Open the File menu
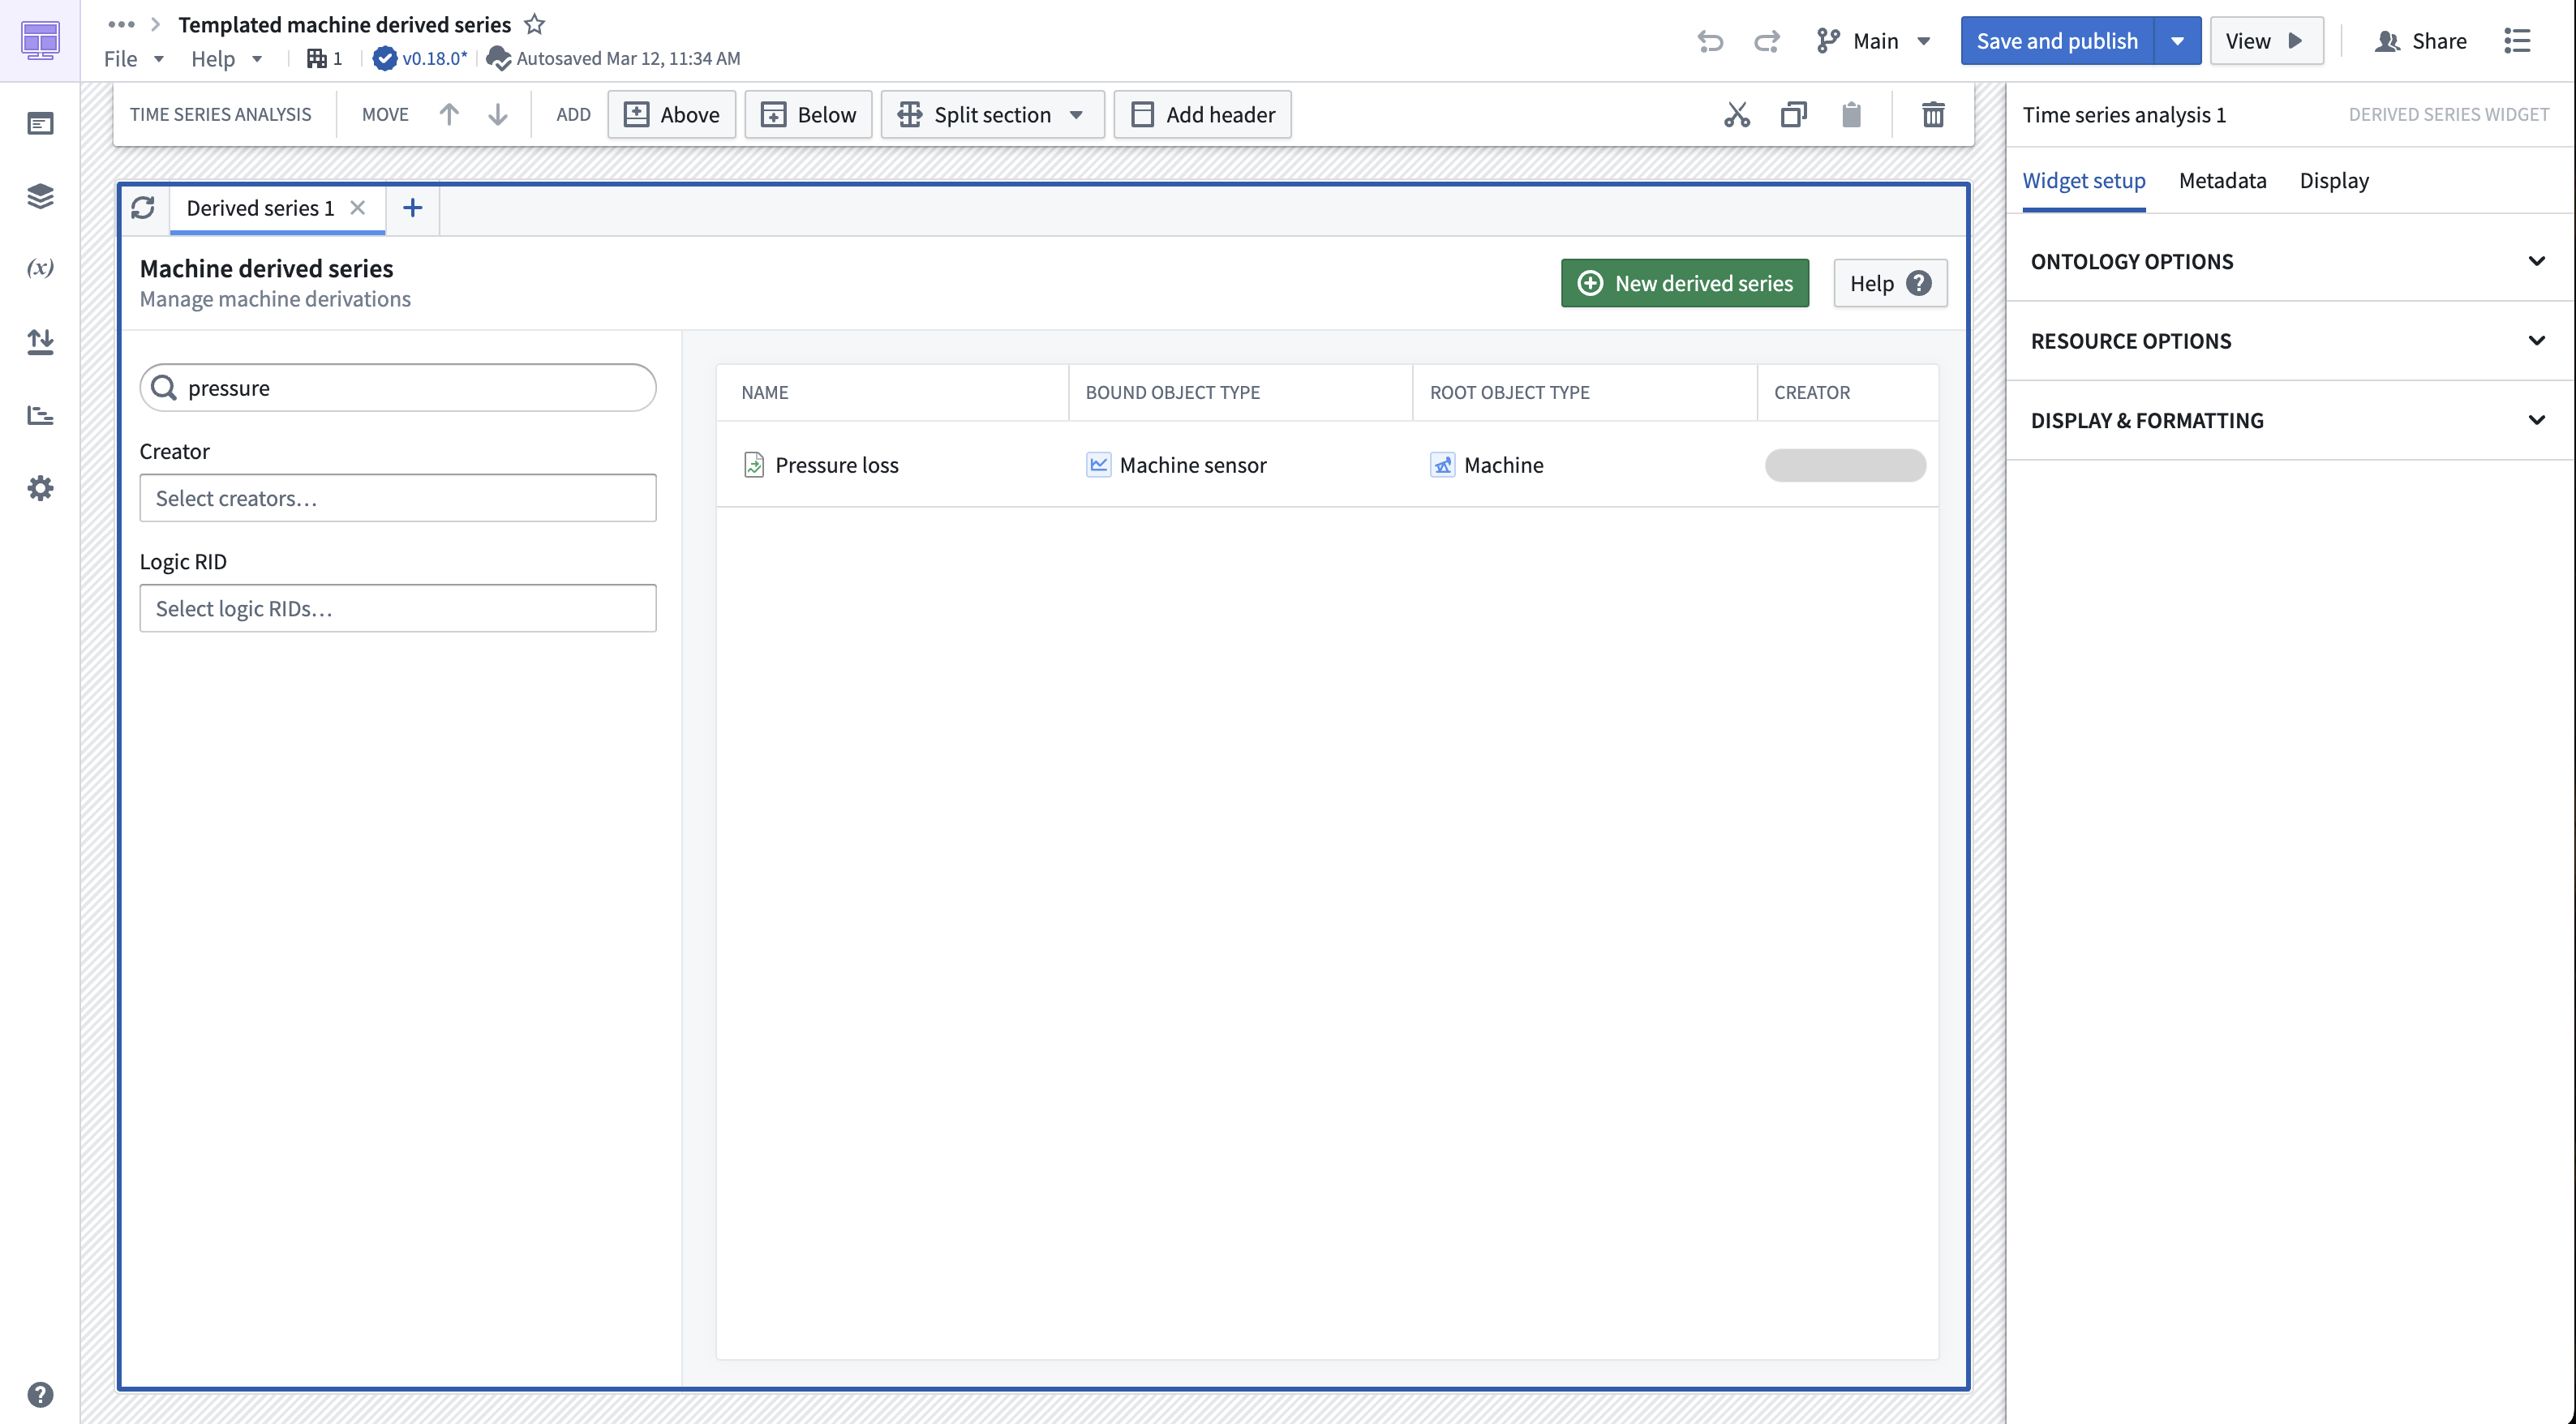The height and width of the screenshot is (1424, 2576). pyautogui.click(x=133, y=58)
